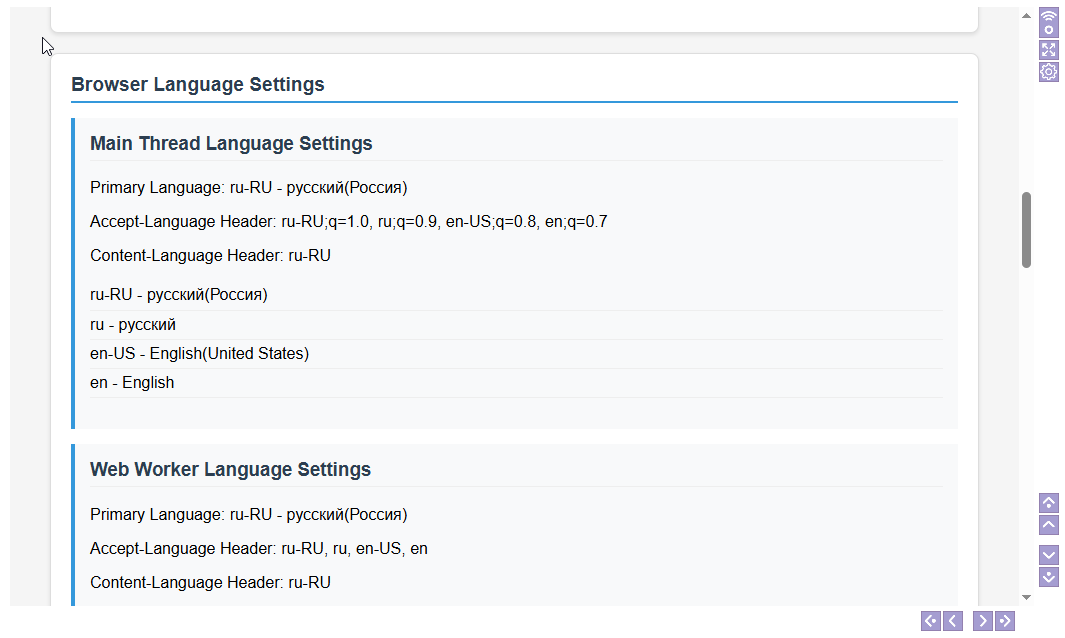Jump to bottom with the dotted down chevron

(x=1049, y=577)
